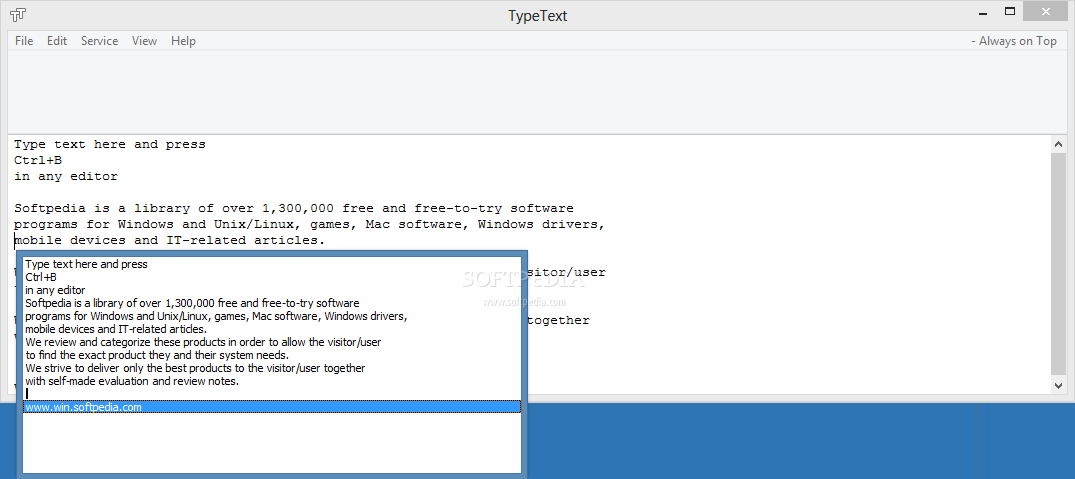This screenshot has height=479, width=1075.
Task: Click line starting 'Softpedia is a library' in editor
Action: pos(293,208)
